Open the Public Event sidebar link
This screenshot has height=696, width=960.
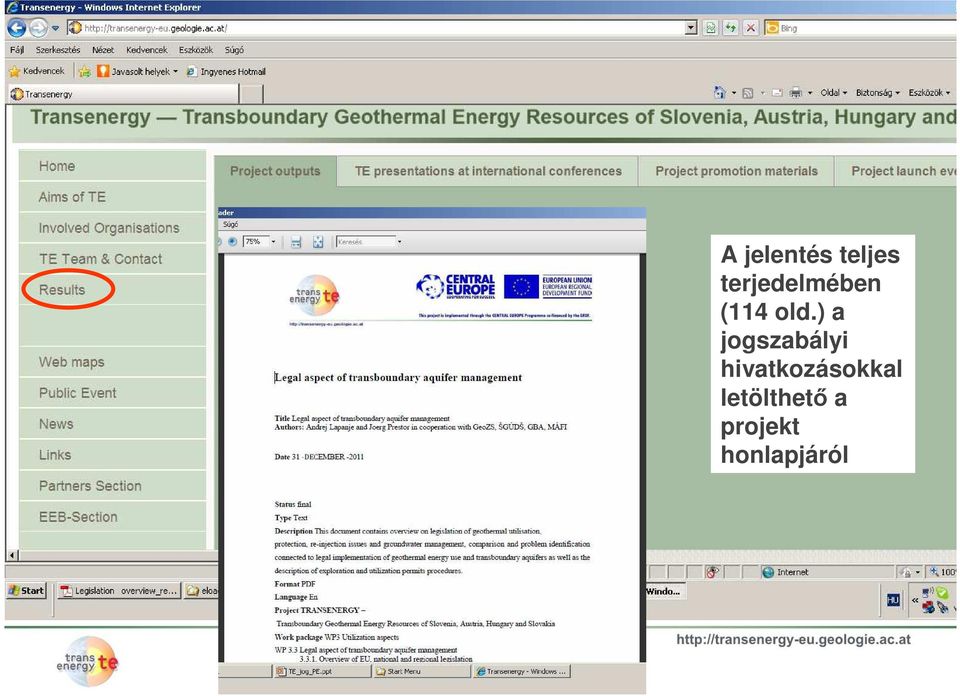[x=113, y=393]
